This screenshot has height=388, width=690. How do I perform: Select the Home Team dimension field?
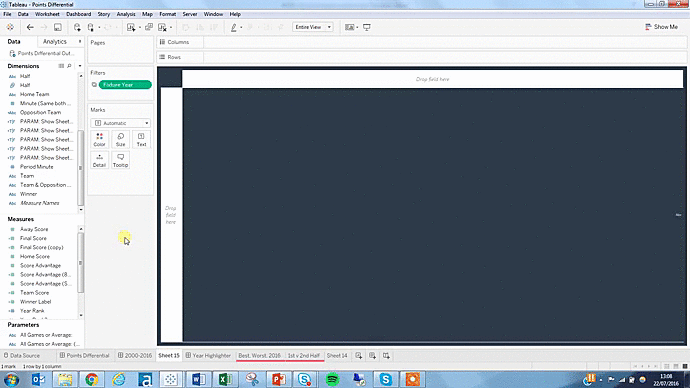[x=34, y=94]
